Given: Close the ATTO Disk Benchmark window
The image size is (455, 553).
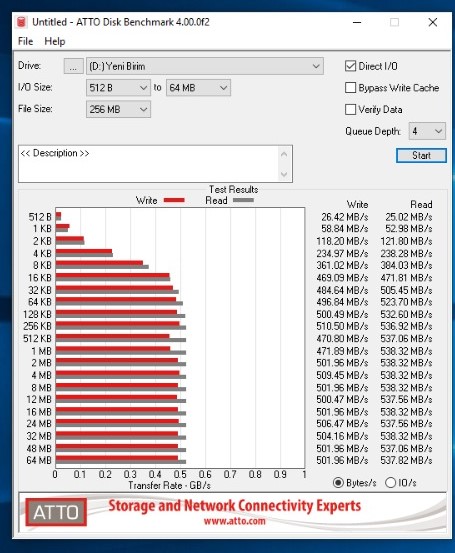Looking at the screenshot, I should (x=433, y=22).
